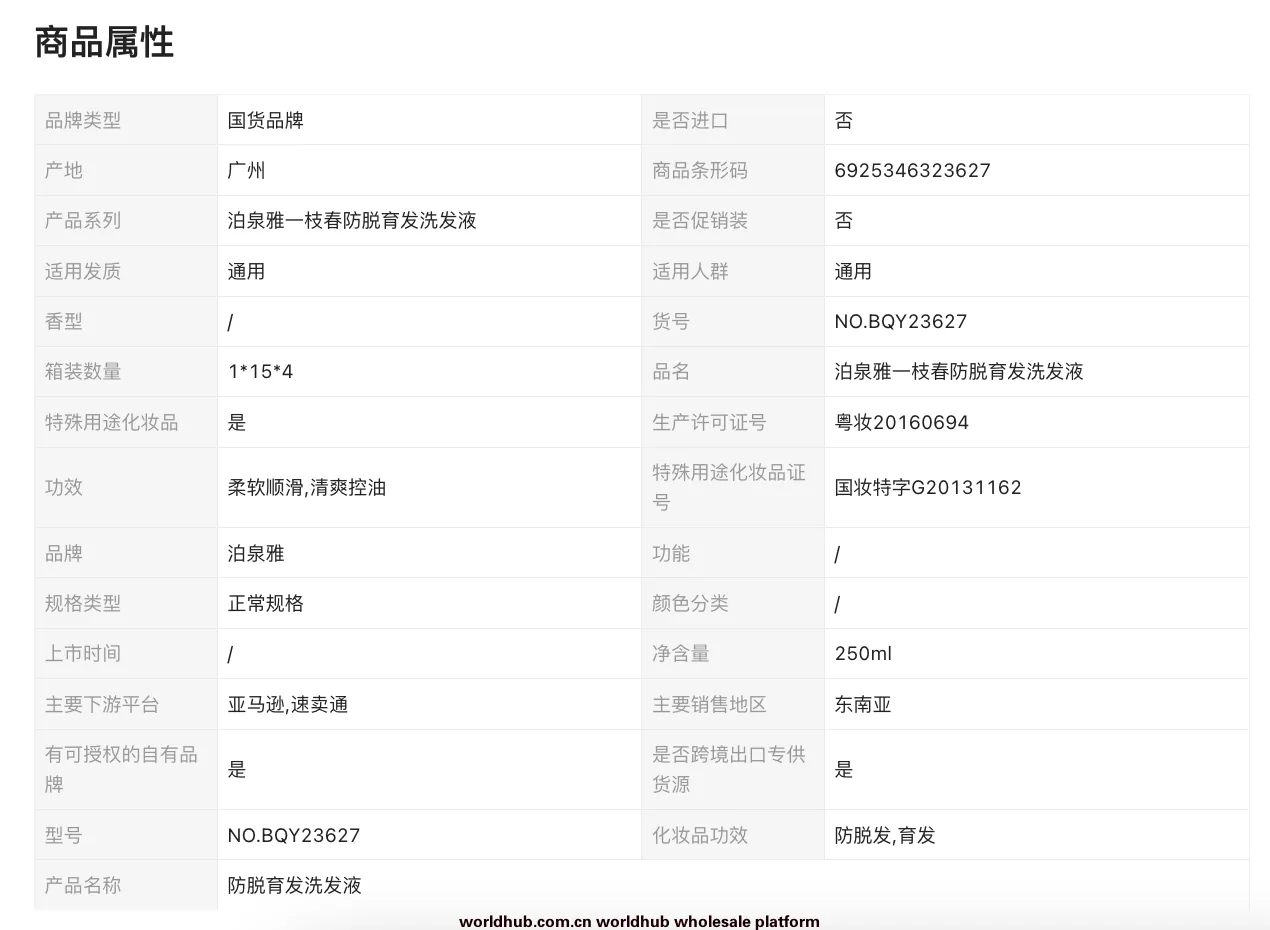Click the 是 value beside 有可授权的自有品牌
Image resolution: width=1270 pixels, height=930 pixels.
pos(237,769)
